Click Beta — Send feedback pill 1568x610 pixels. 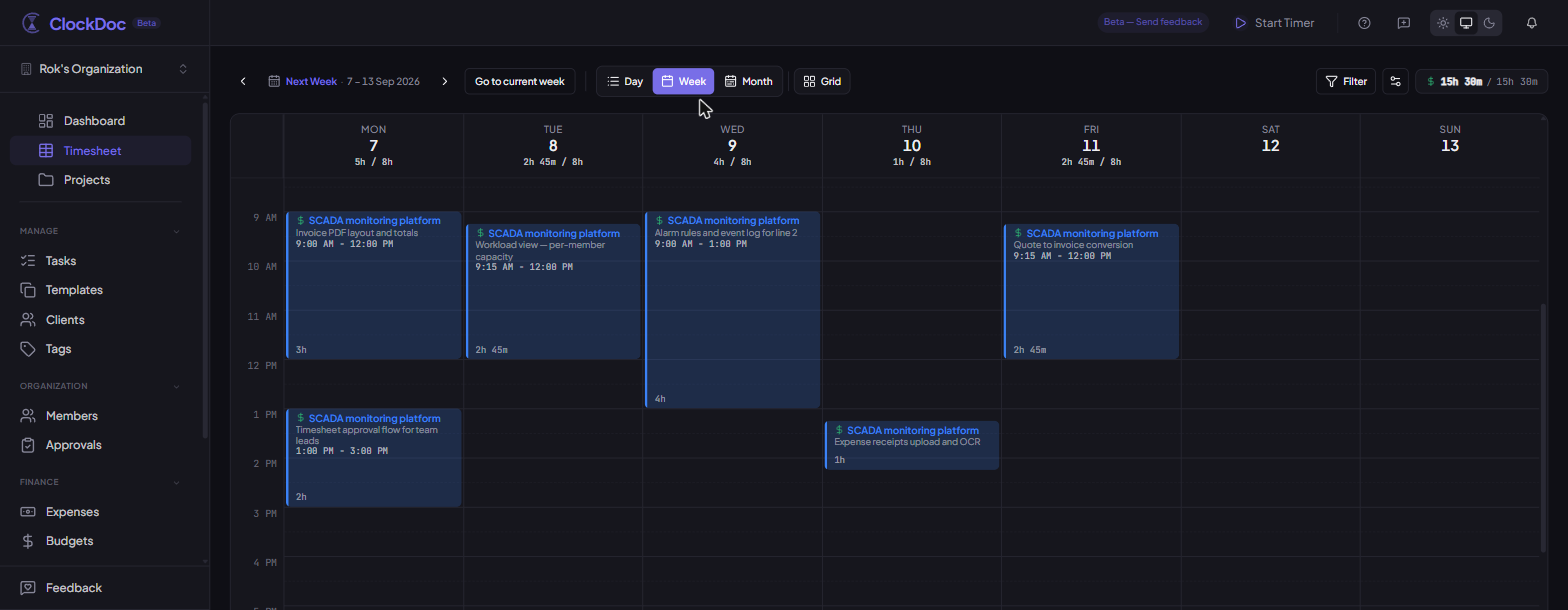1153,22
